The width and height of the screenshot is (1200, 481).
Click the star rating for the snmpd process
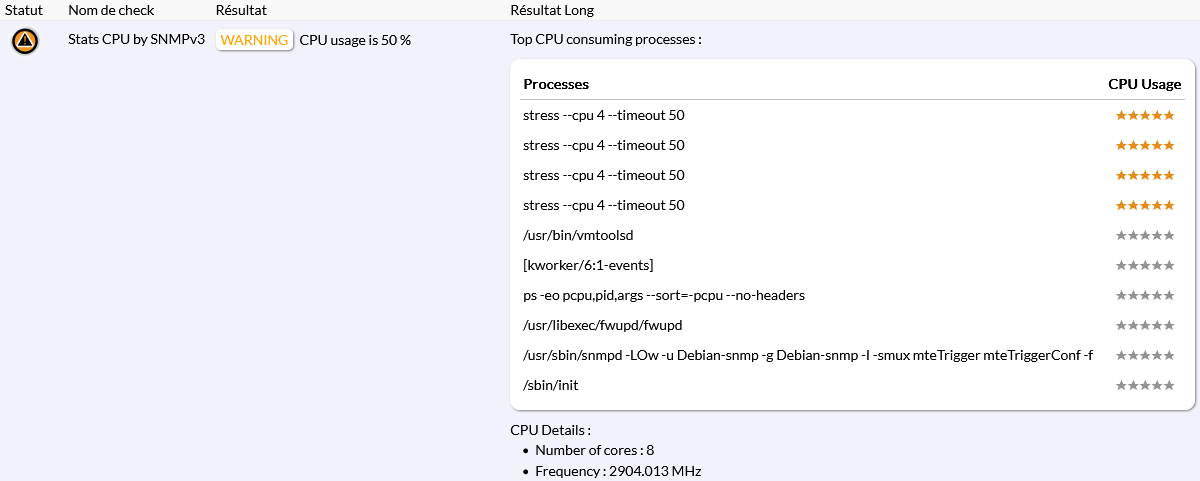click(1144, 356)
